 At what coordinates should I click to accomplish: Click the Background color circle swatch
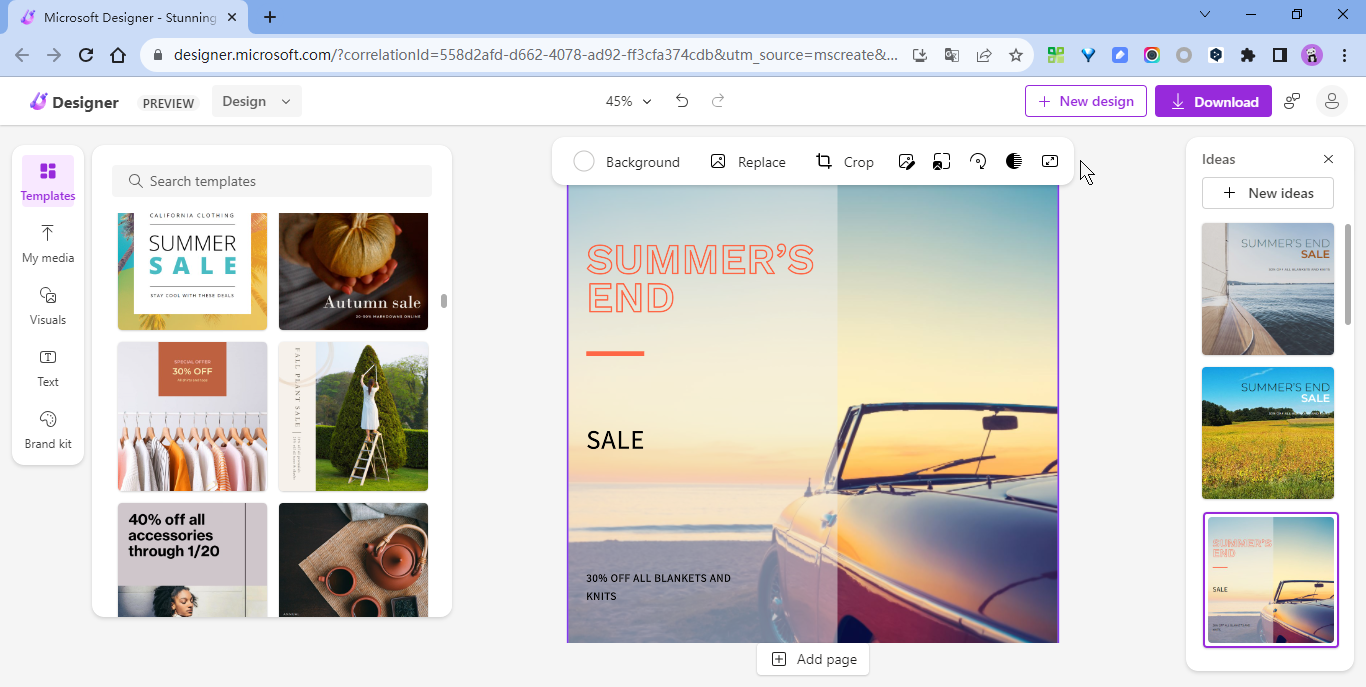584,162
